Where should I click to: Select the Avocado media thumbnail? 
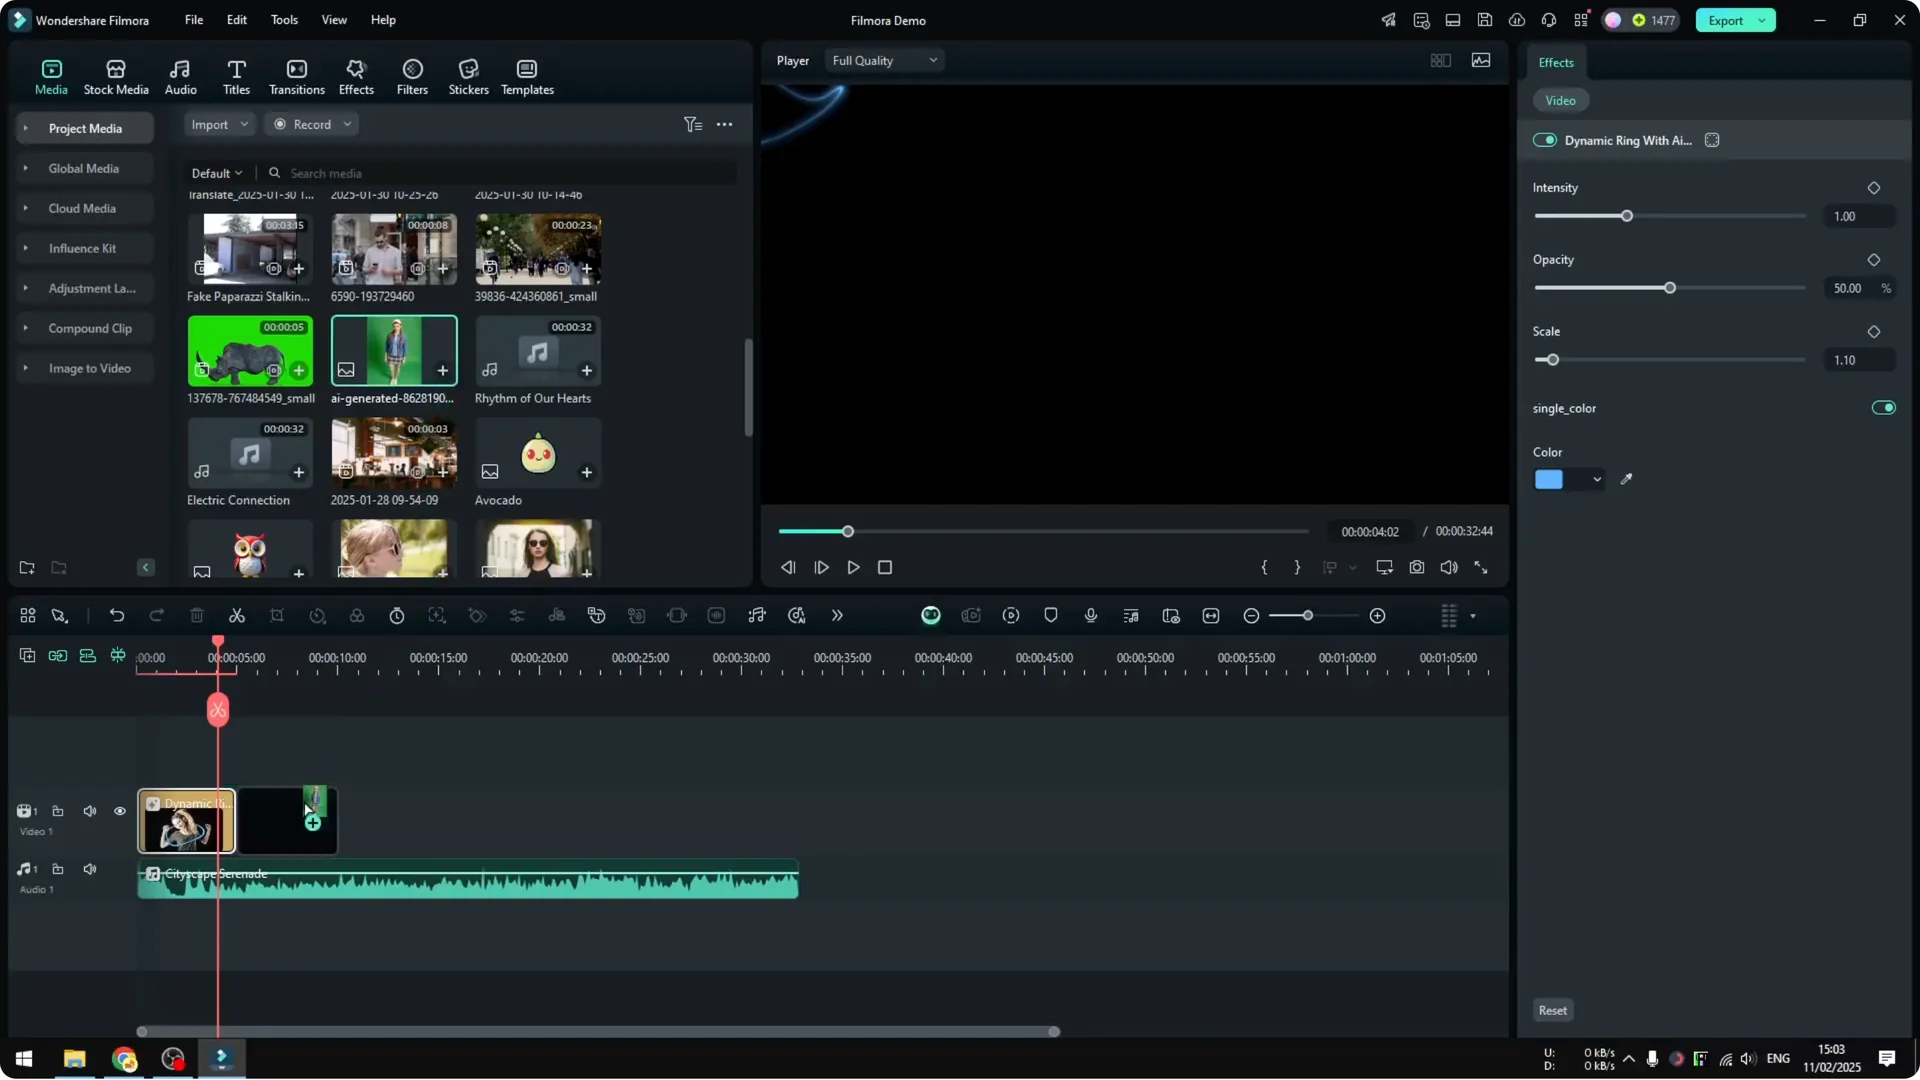click(x=537, y=455)
